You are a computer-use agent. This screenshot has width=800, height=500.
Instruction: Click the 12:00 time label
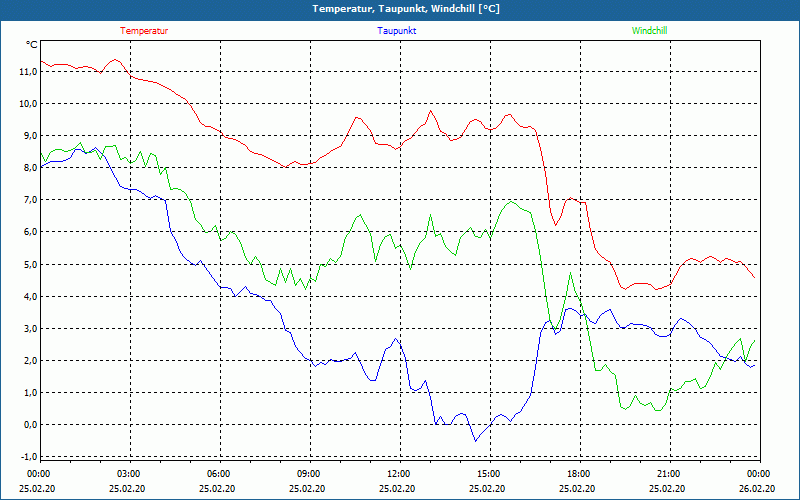point(399,474)
